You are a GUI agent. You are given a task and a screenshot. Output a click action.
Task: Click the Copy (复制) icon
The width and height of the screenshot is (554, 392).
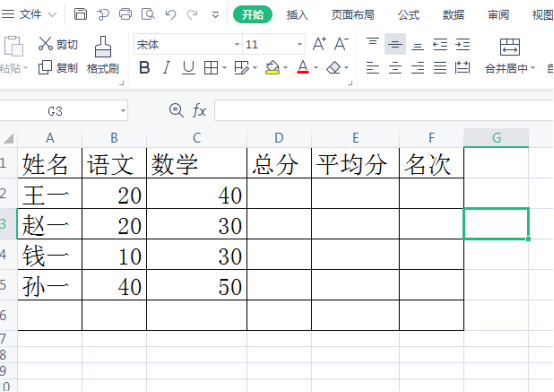[x=45, y=67]
